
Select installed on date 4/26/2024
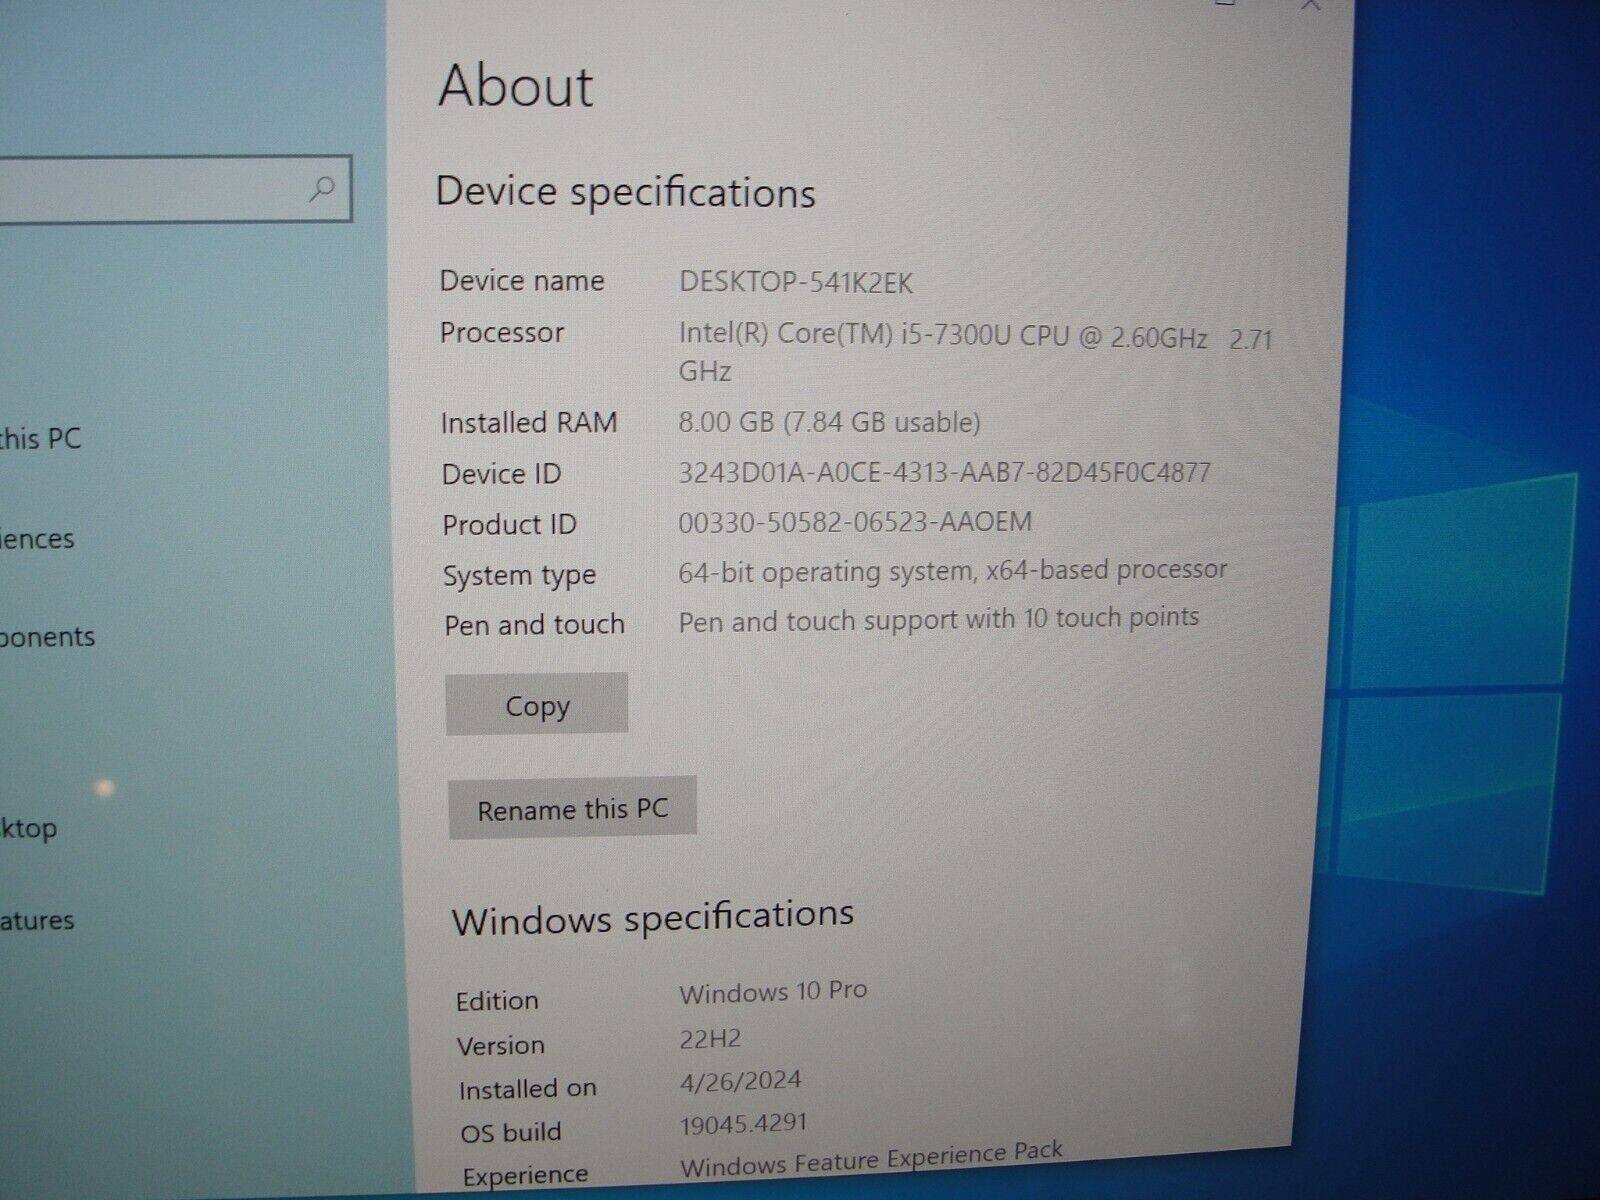pos(740,1081)
